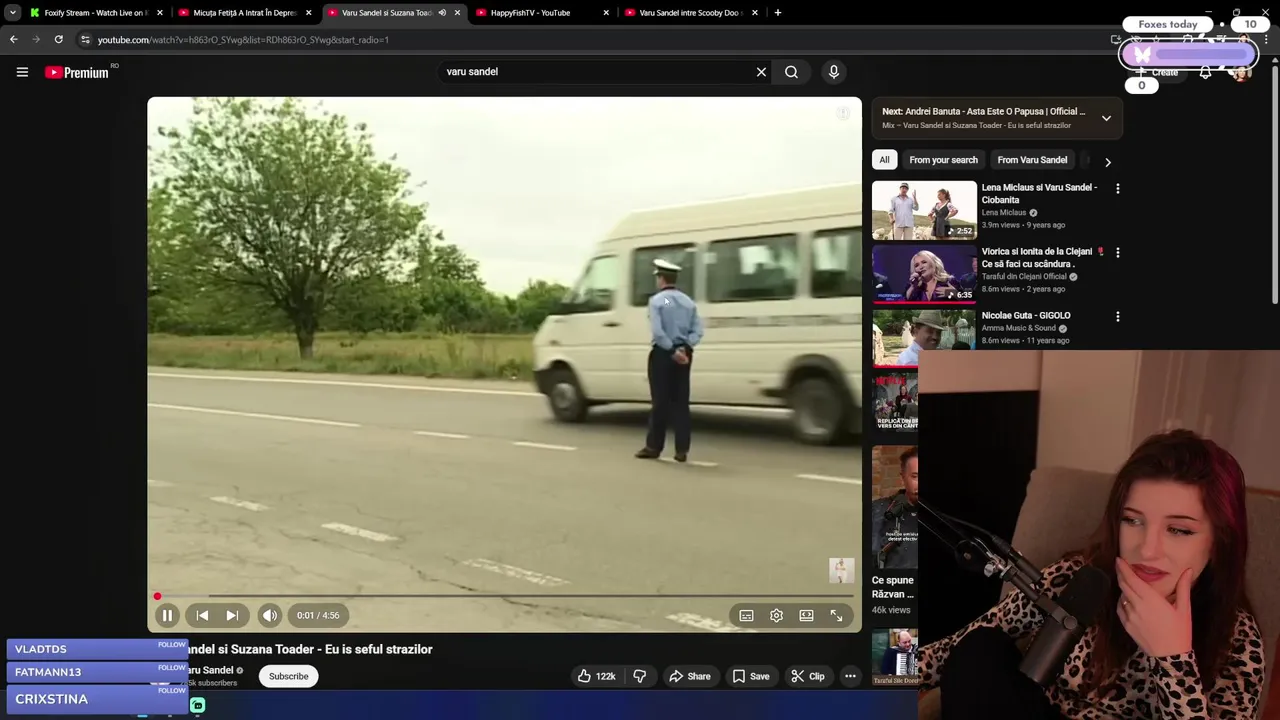Pause the playing video
The width and height of the screenshot is (1280, 720).
(167, 616)
